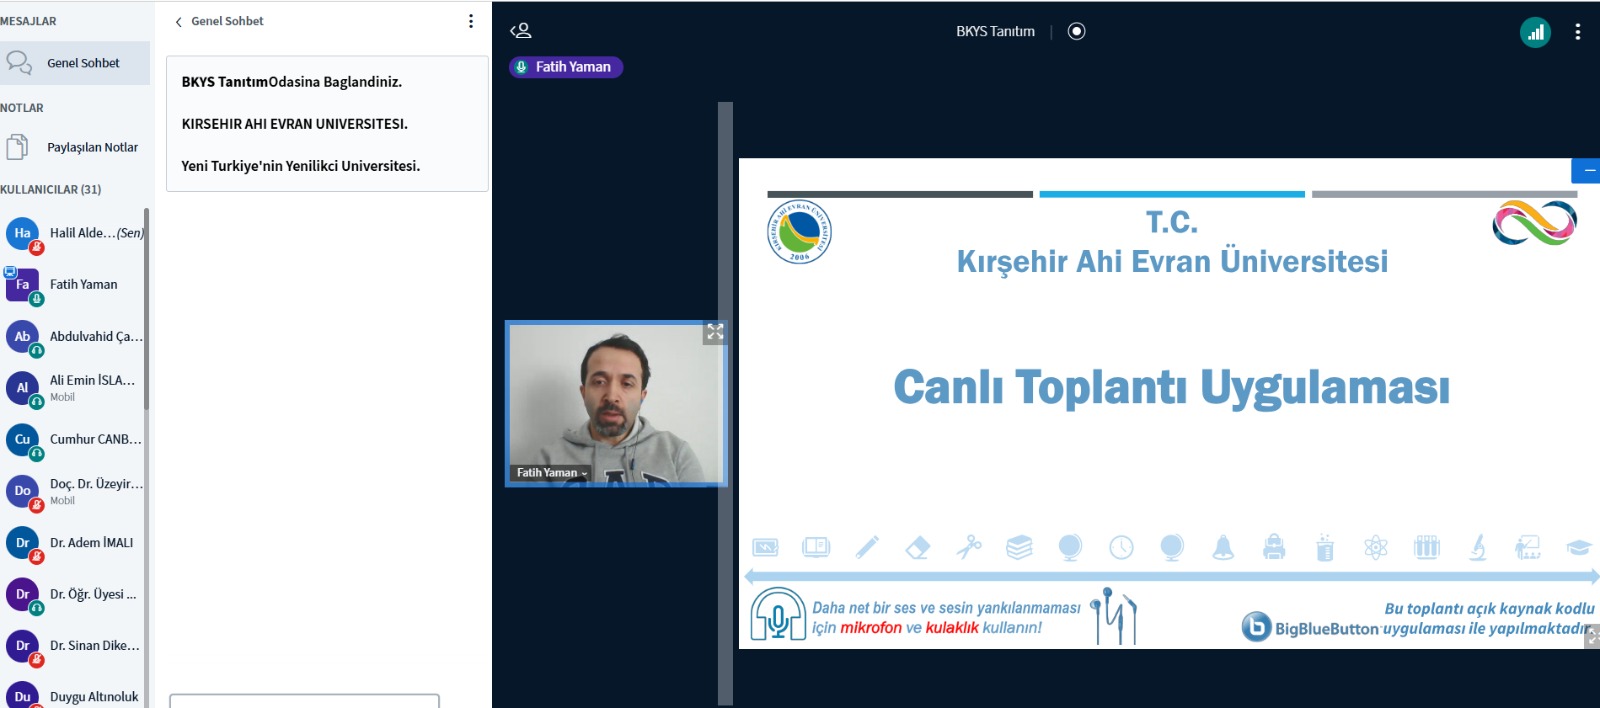Open Fatih Yaman webcam name dropdown
1600x708 pixels.
[552, 473]
